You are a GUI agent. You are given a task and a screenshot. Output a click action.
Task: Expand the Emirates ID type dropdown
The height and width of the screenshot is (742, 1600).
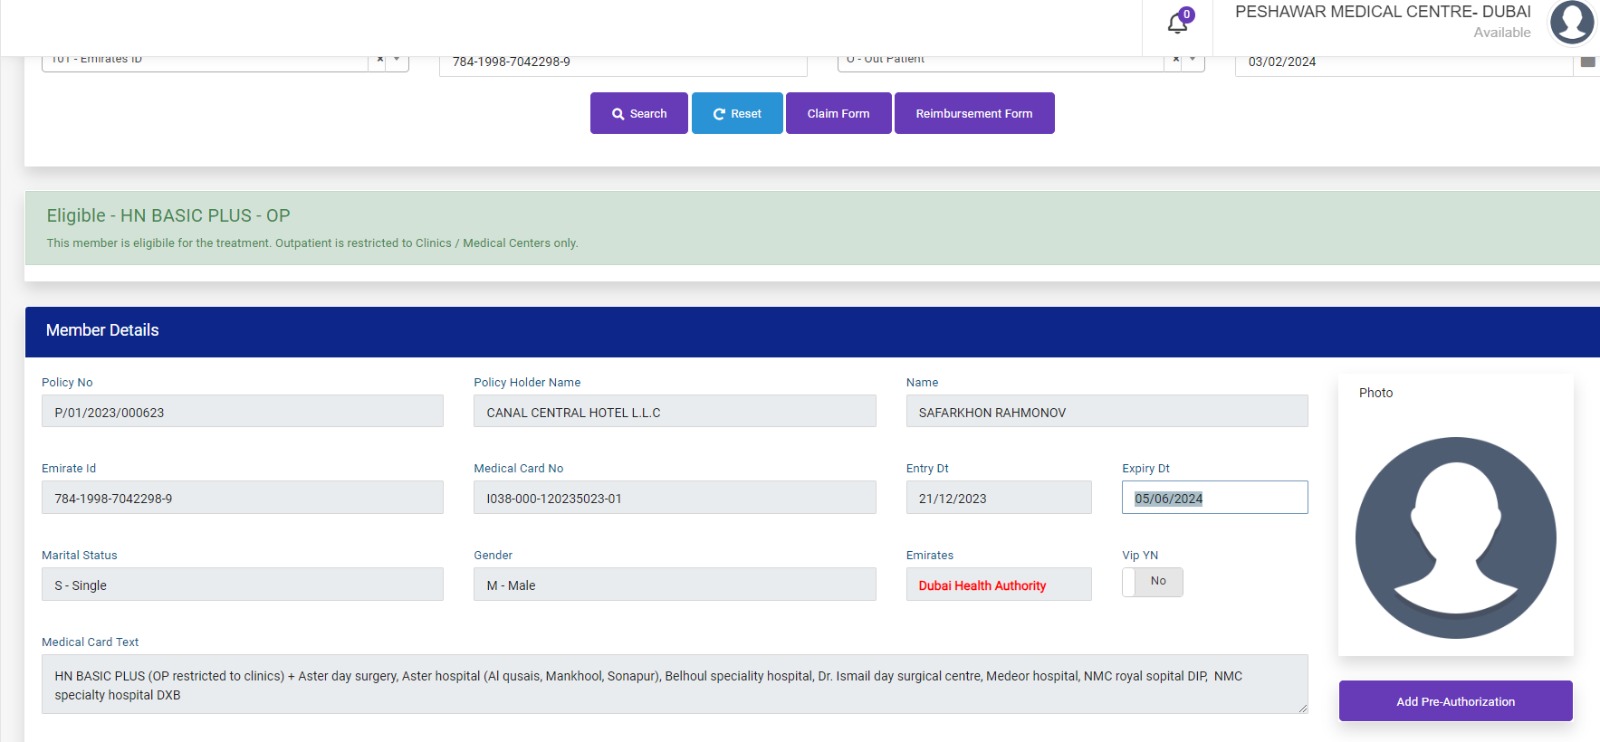(x=397, y=60)
